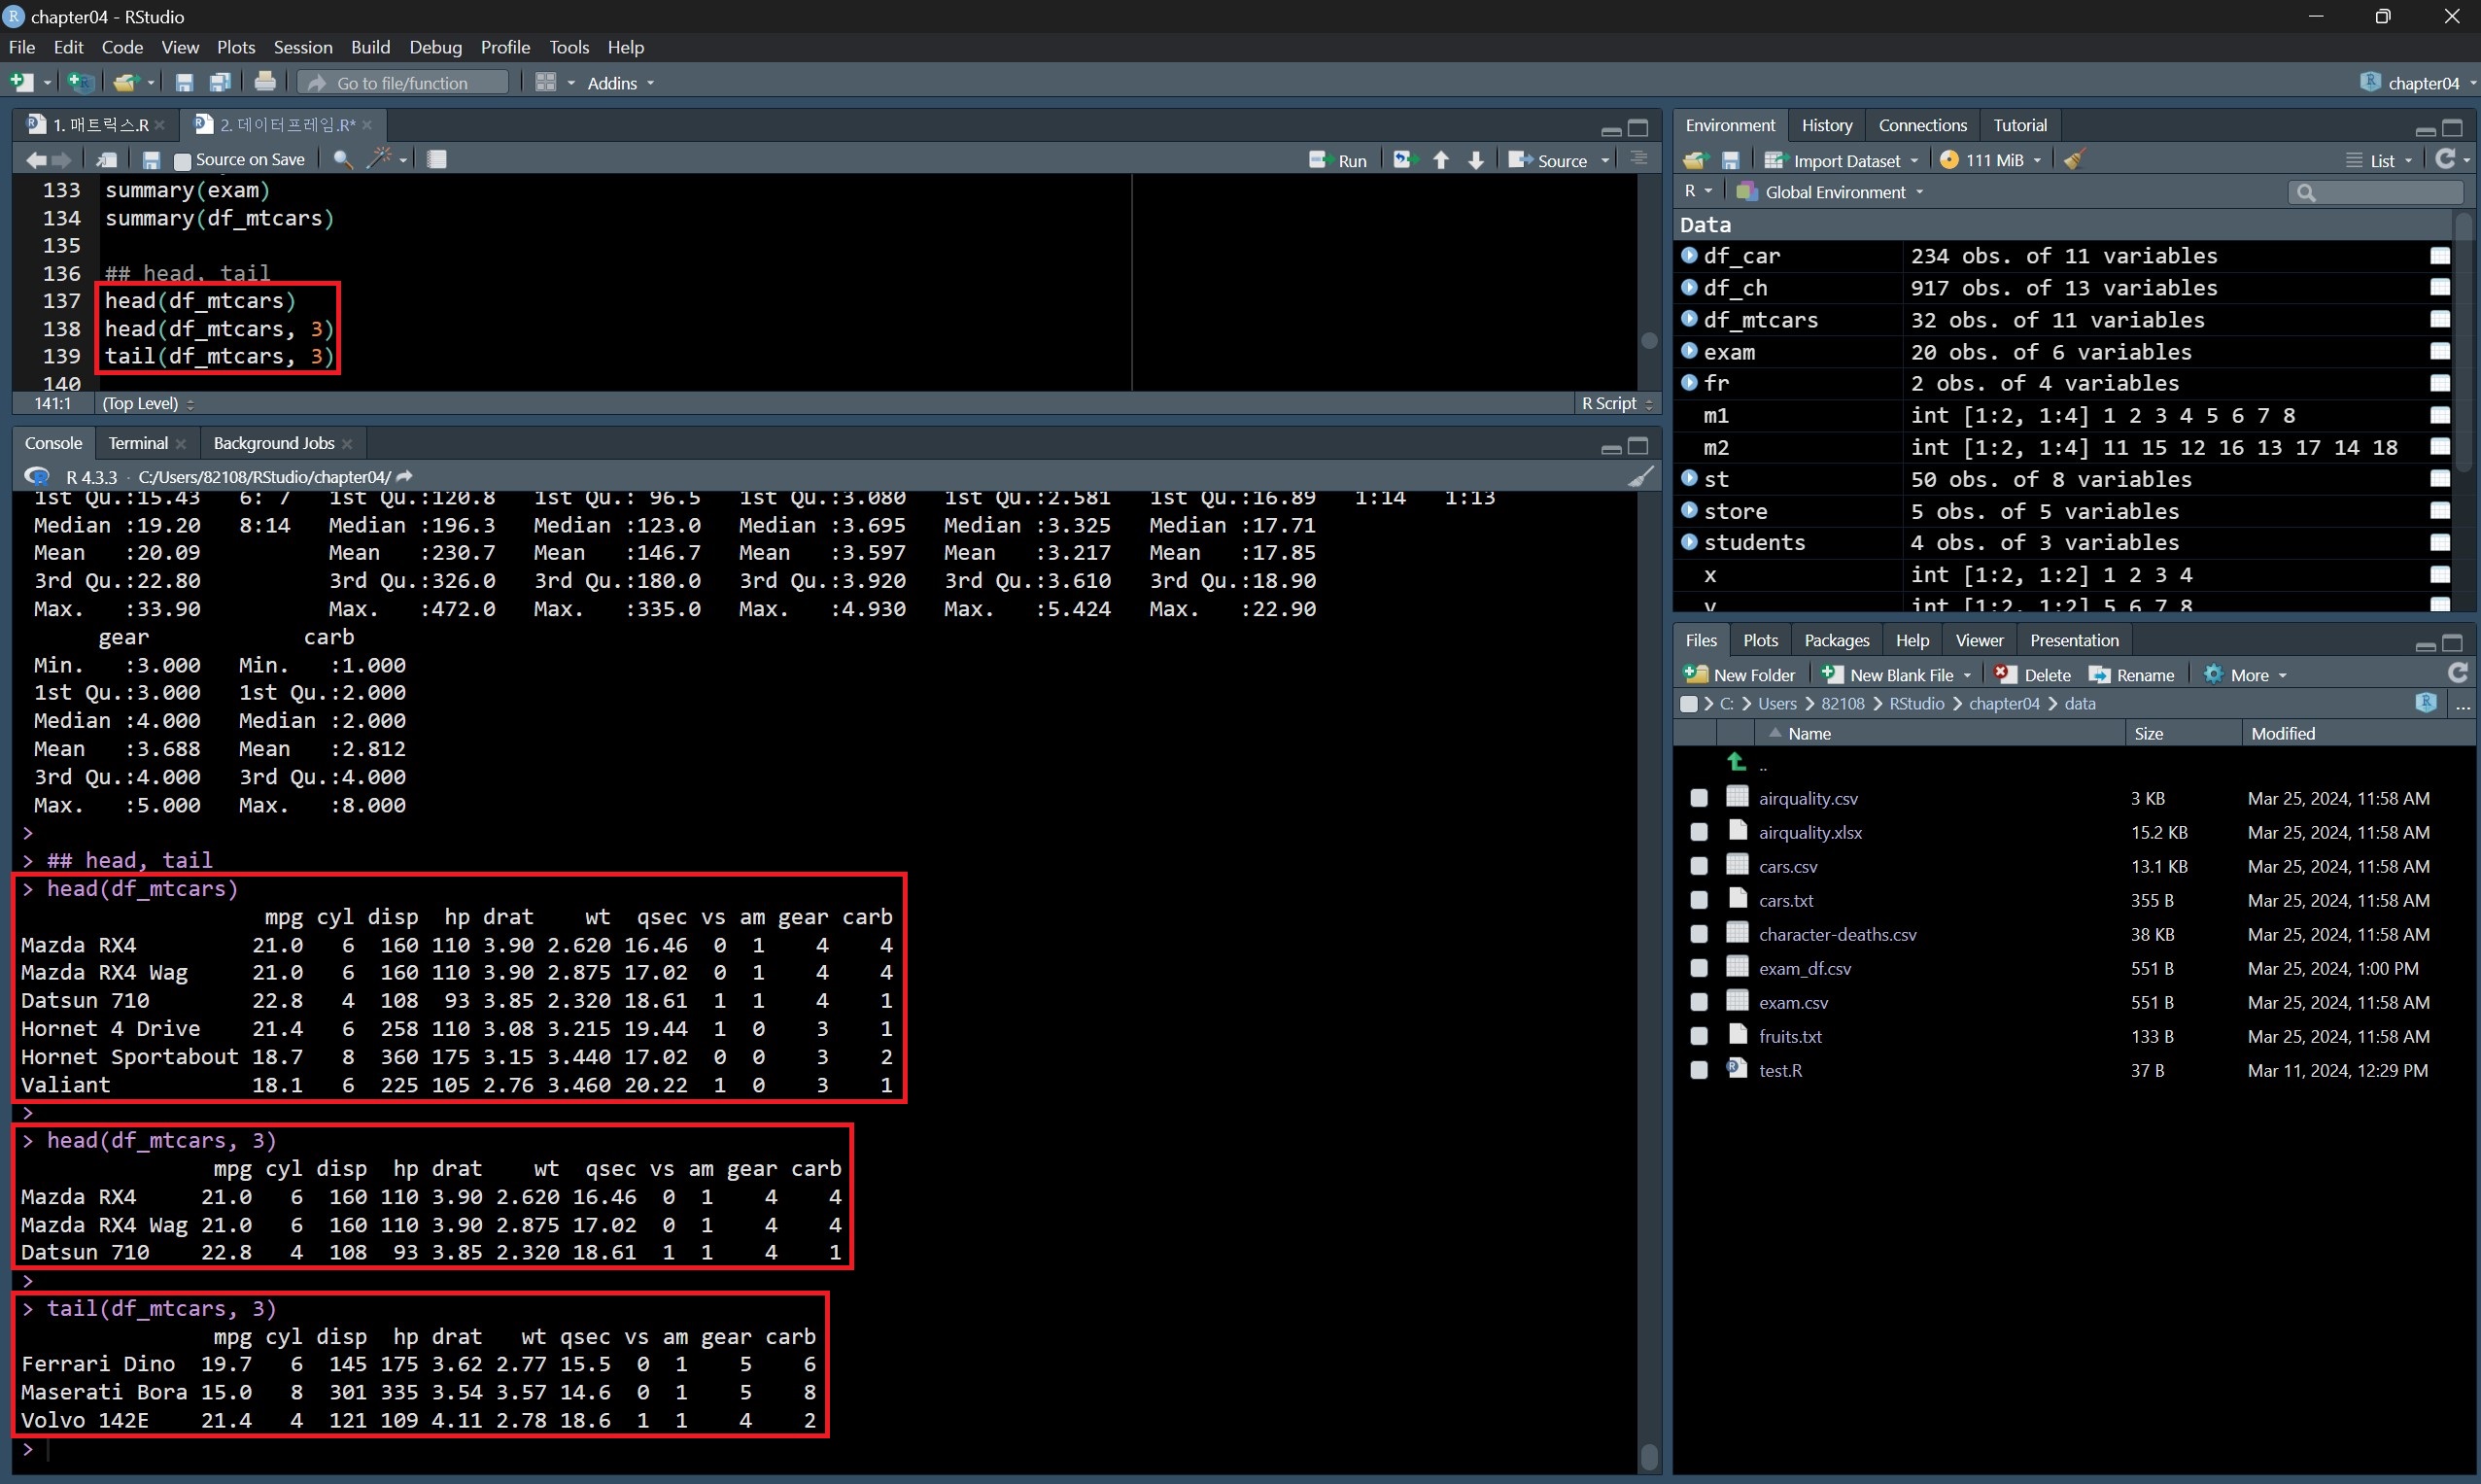
Task: Clear the console with the broom icon
Action: pos(1640,477)
